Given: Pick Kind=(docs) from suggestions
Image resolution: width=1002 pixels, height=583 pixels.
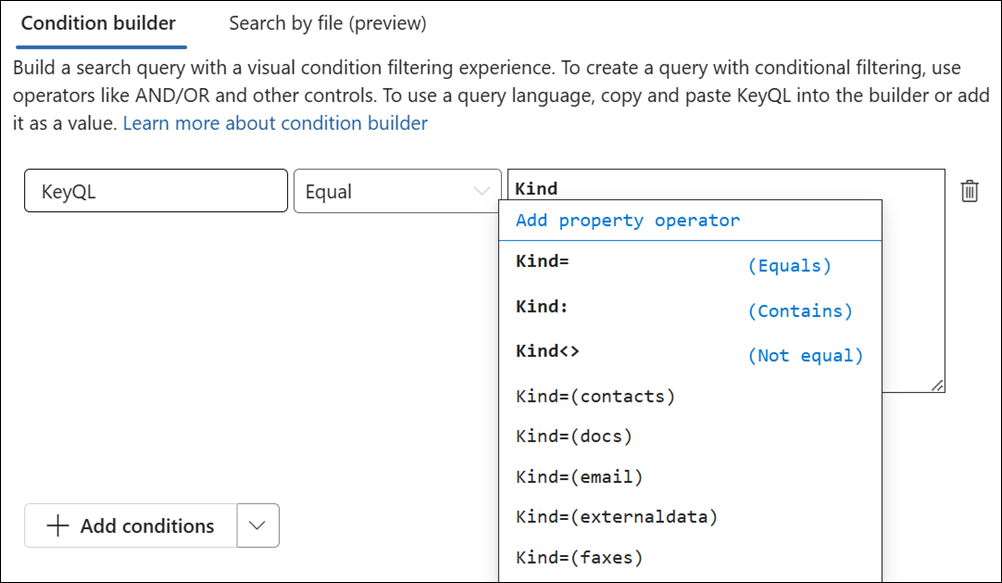Looking at the screenshot, I should pos(575,436).
